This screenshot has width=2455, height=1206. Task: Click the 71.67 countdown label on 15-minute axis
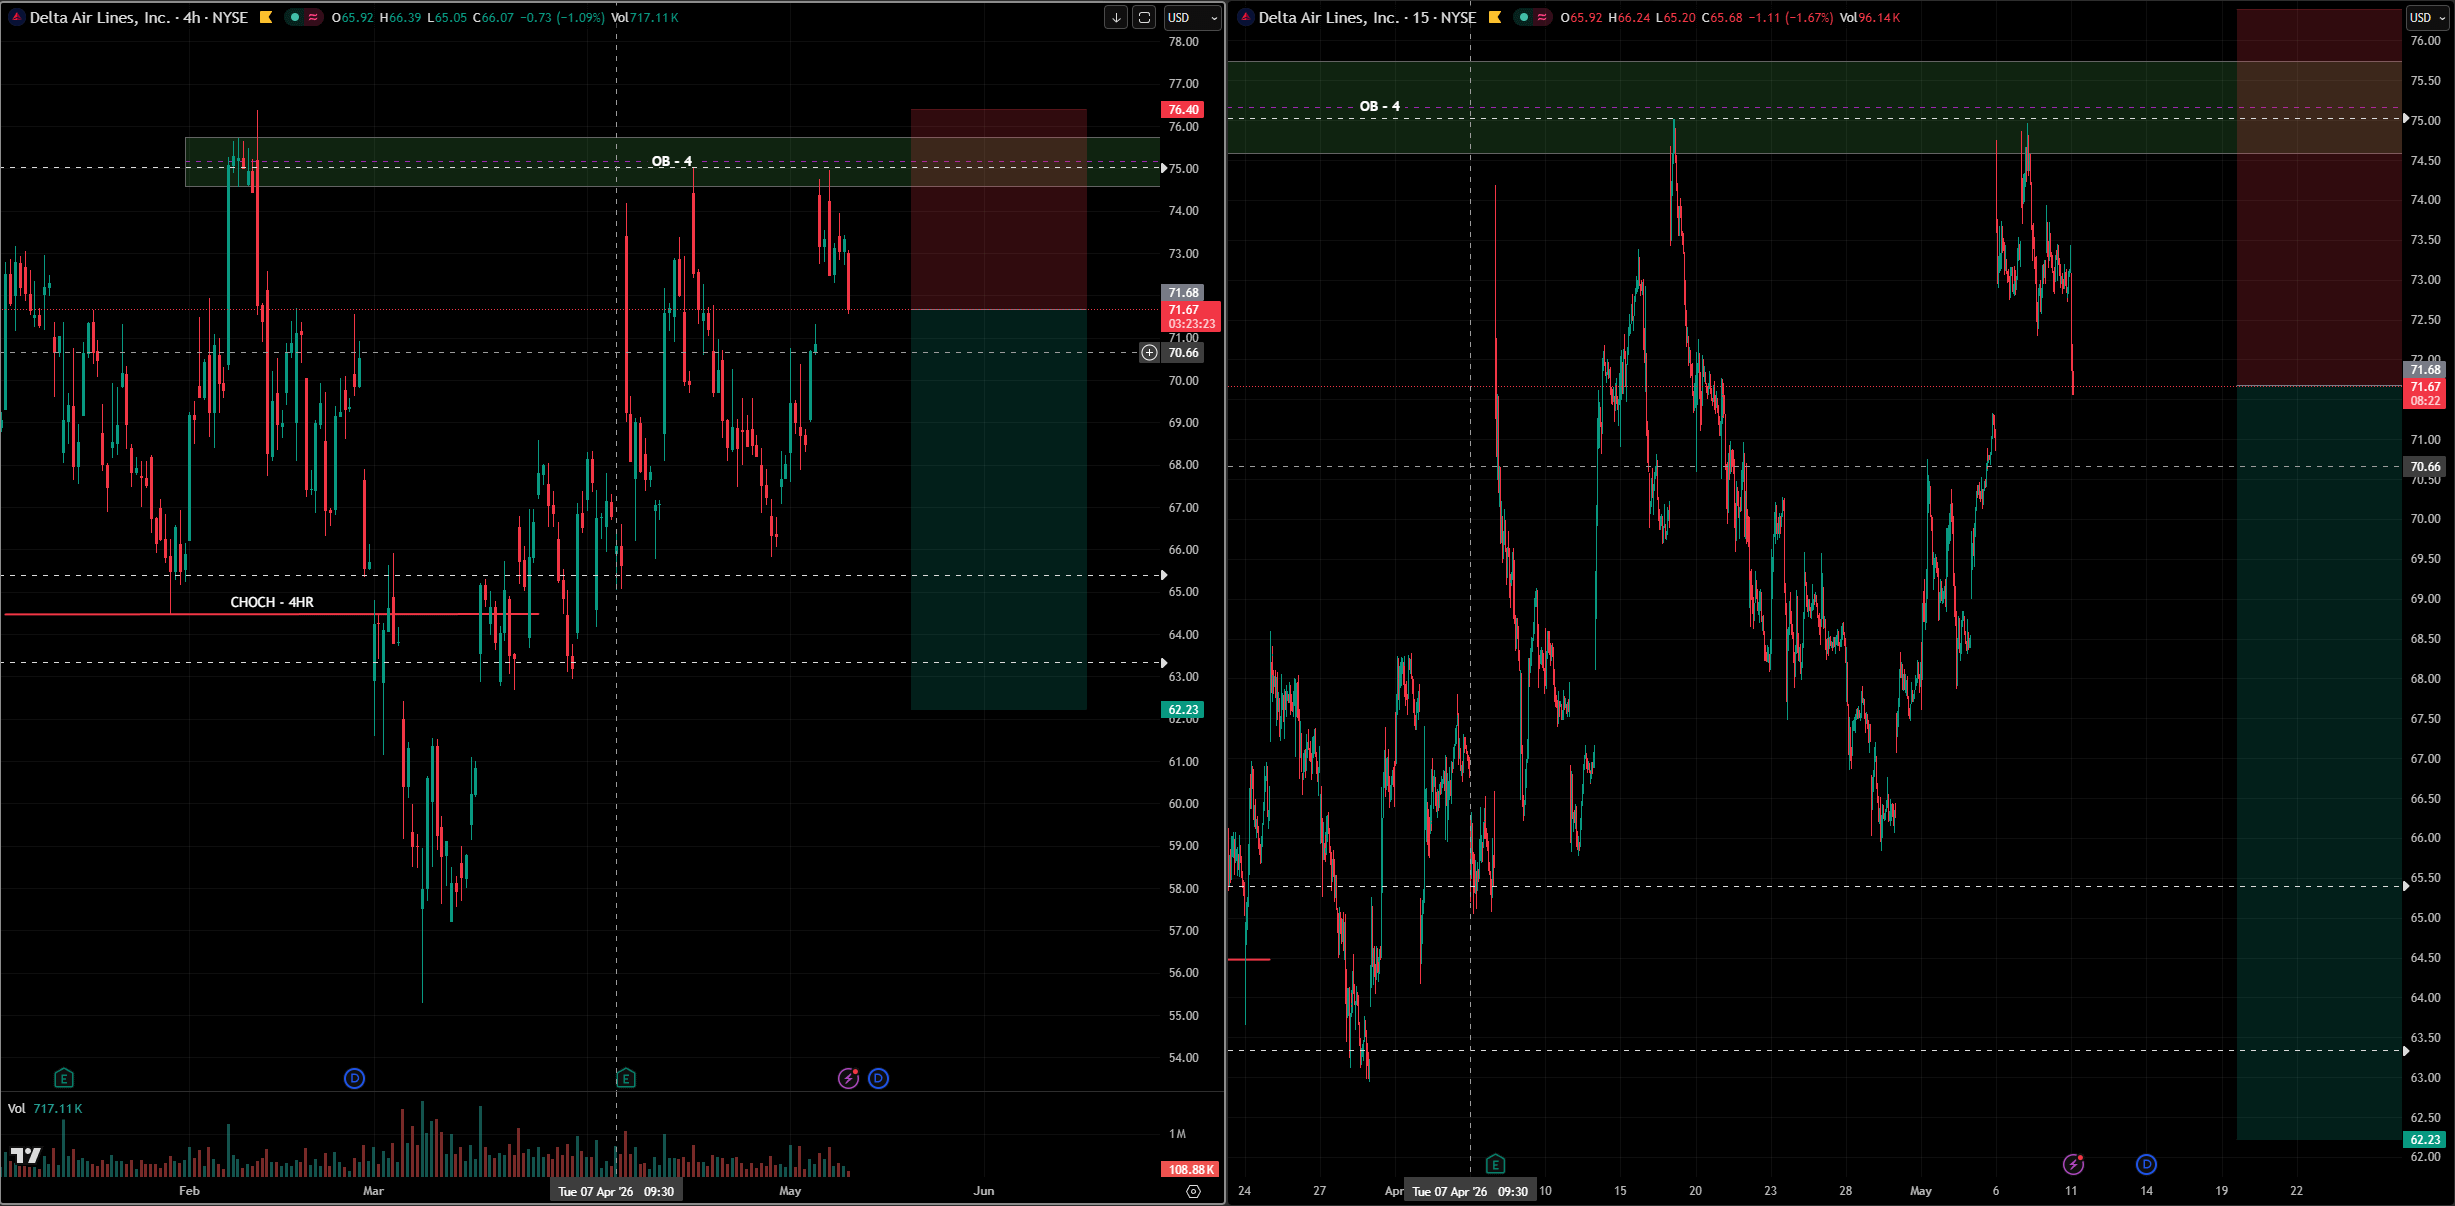point(2425,393)
